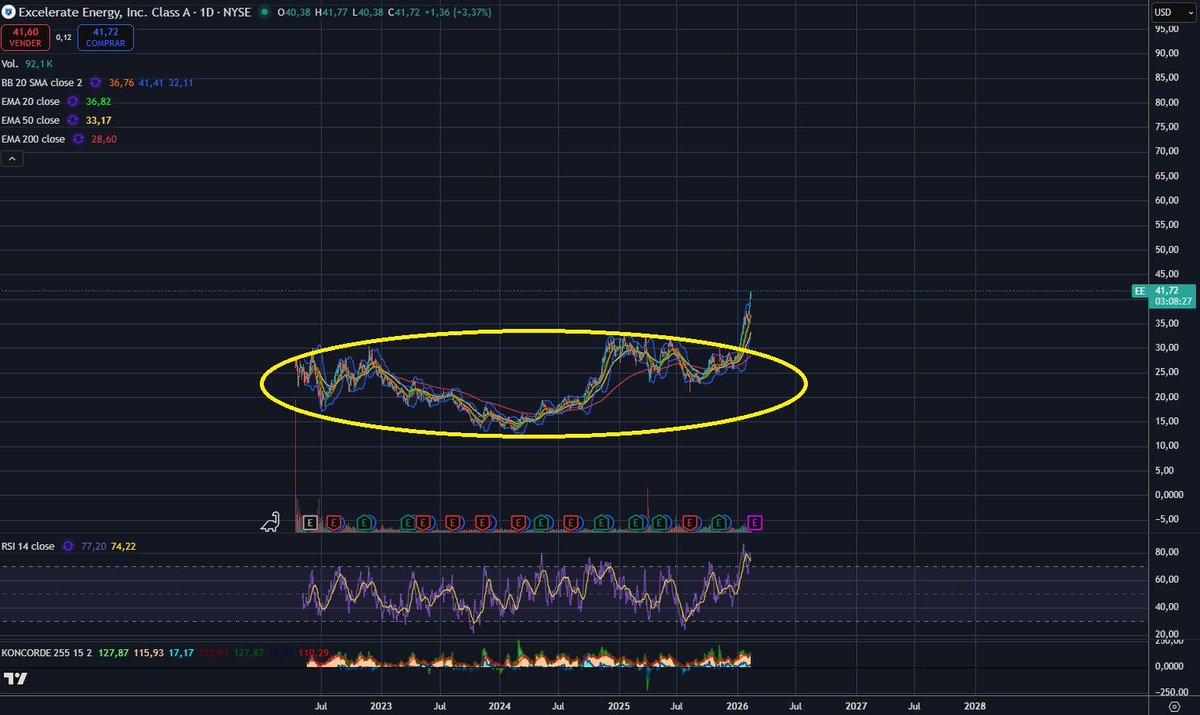The height and width of the screenshot is (715, 1200).
Task: Click the 2027 label on time axis
Action: pyautogui.click(x=856, y=704)
